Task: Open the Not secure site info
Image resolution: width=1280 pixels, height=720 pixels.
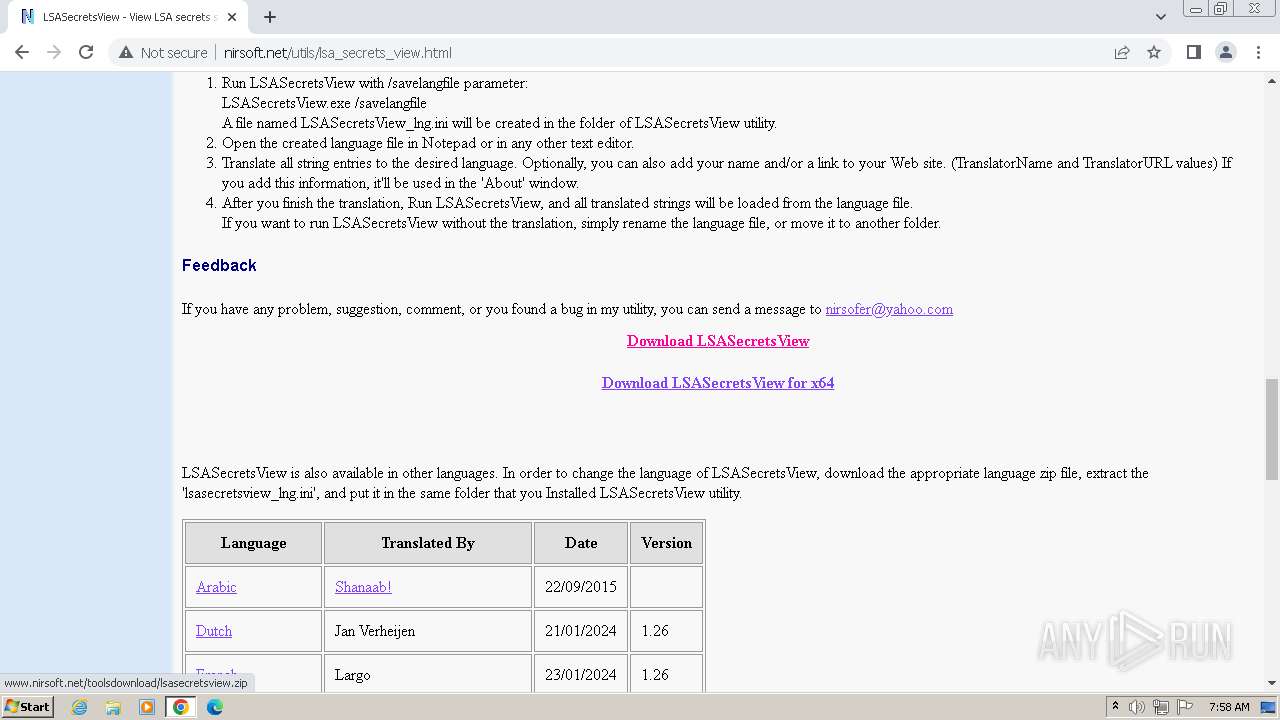Action: tap(163, 53)
